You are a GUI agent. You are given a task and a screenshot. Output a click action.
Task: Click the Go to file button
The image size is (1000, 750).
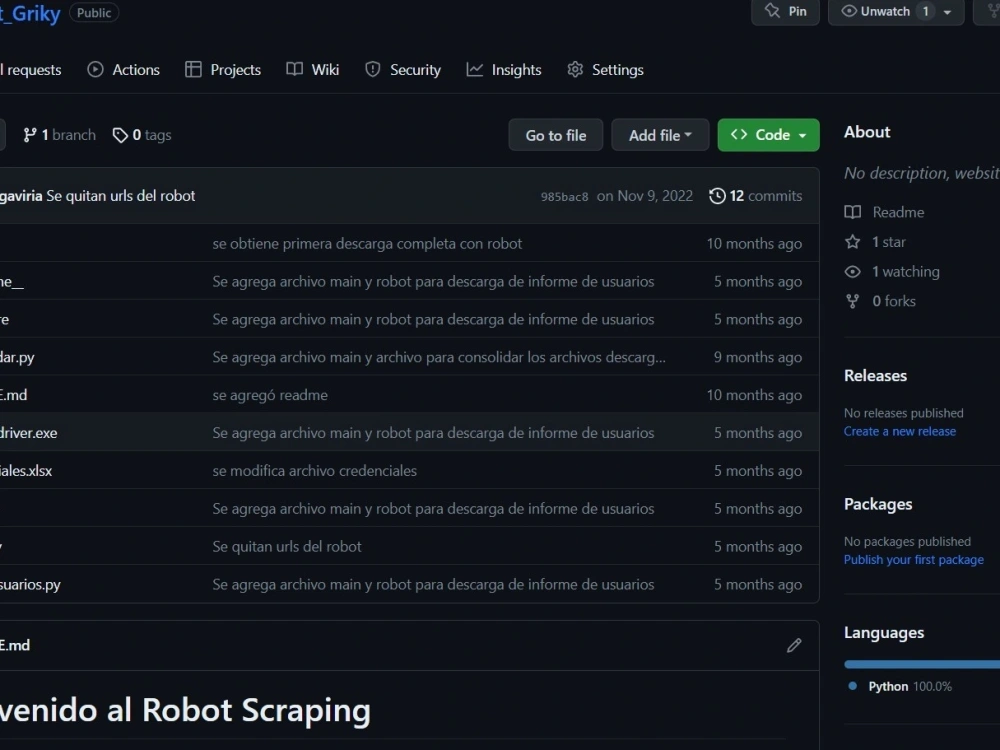(x=555, y=135)
